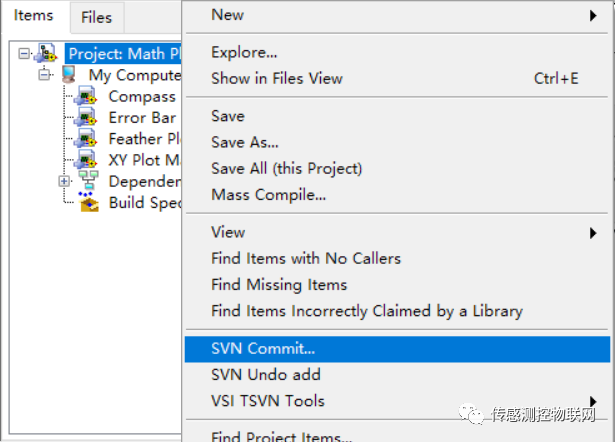The height and width of the screenshot is (442, 615).
Task: Click the Compass VI file icon
Action: click(86, 97)
